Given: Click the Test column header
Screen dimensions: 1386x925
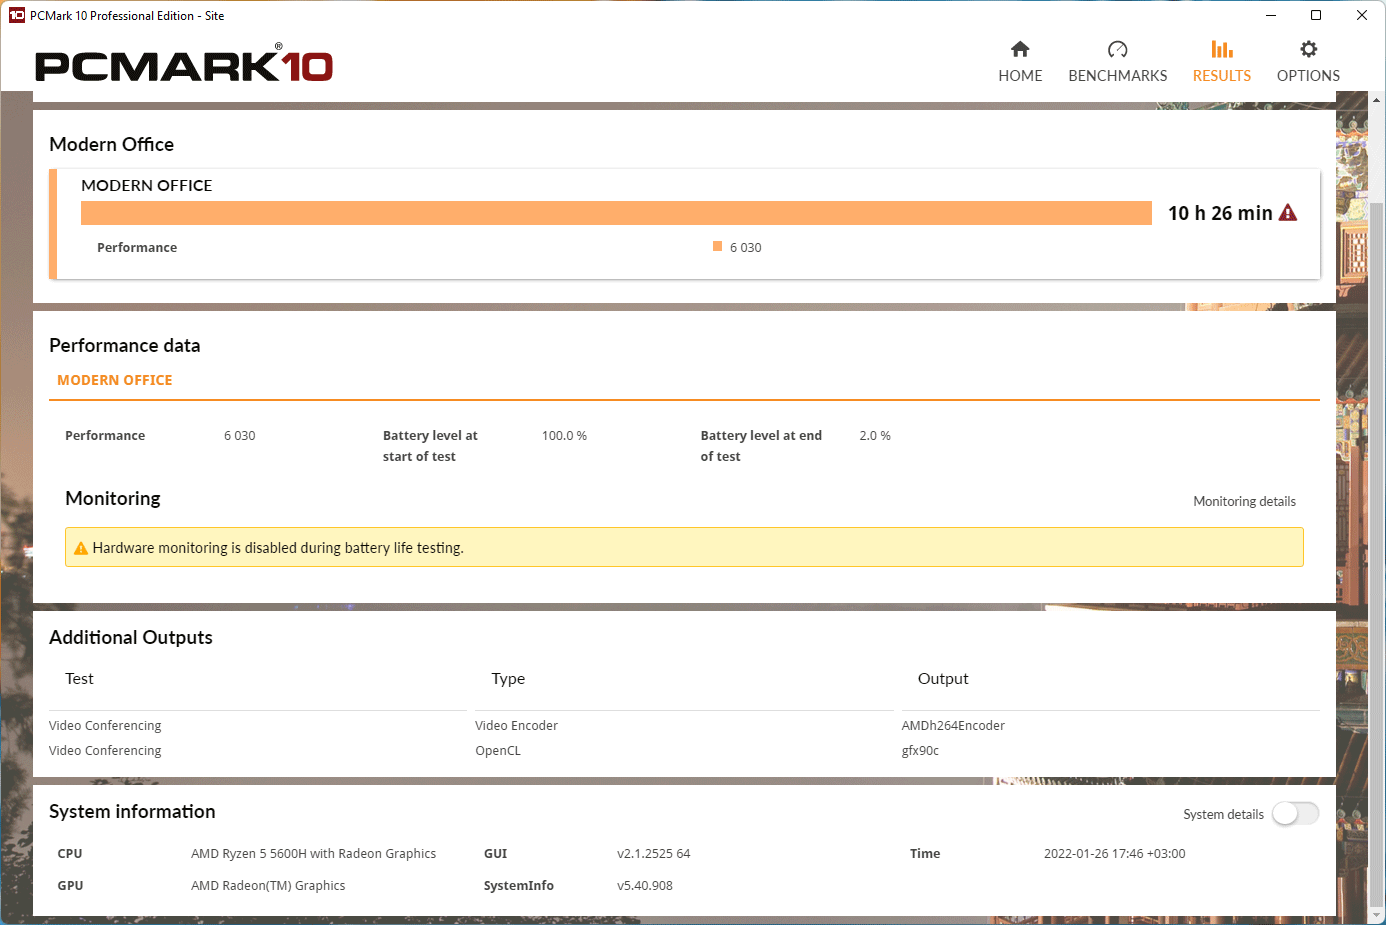Looking at the screenshot, I should click(x=79, y=678).
